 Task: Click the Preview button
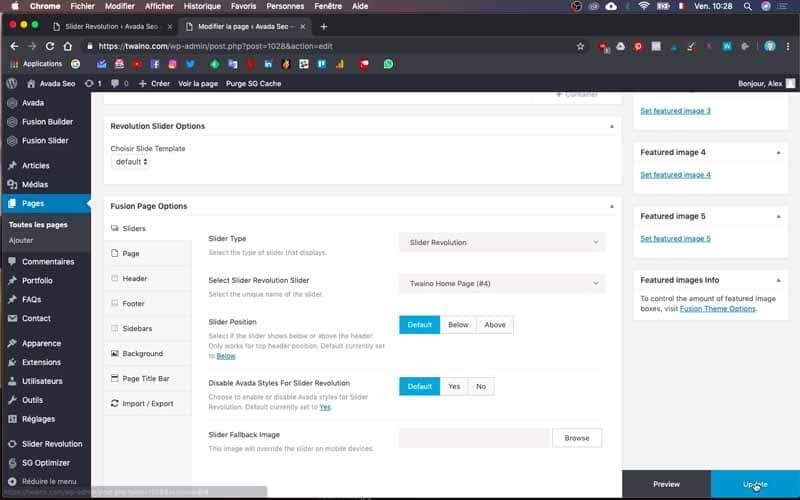pyautogui.click(x=666, y=484)
